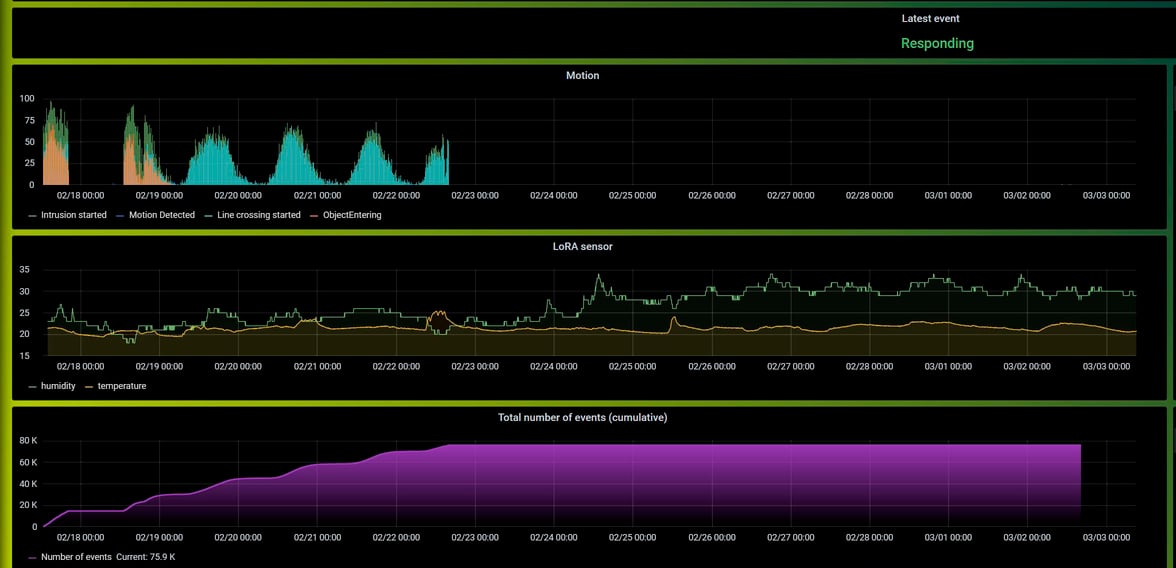This screenshot has height=568, width=1176.
Task: Click the green Responding status text
Action: click(937, 44)
